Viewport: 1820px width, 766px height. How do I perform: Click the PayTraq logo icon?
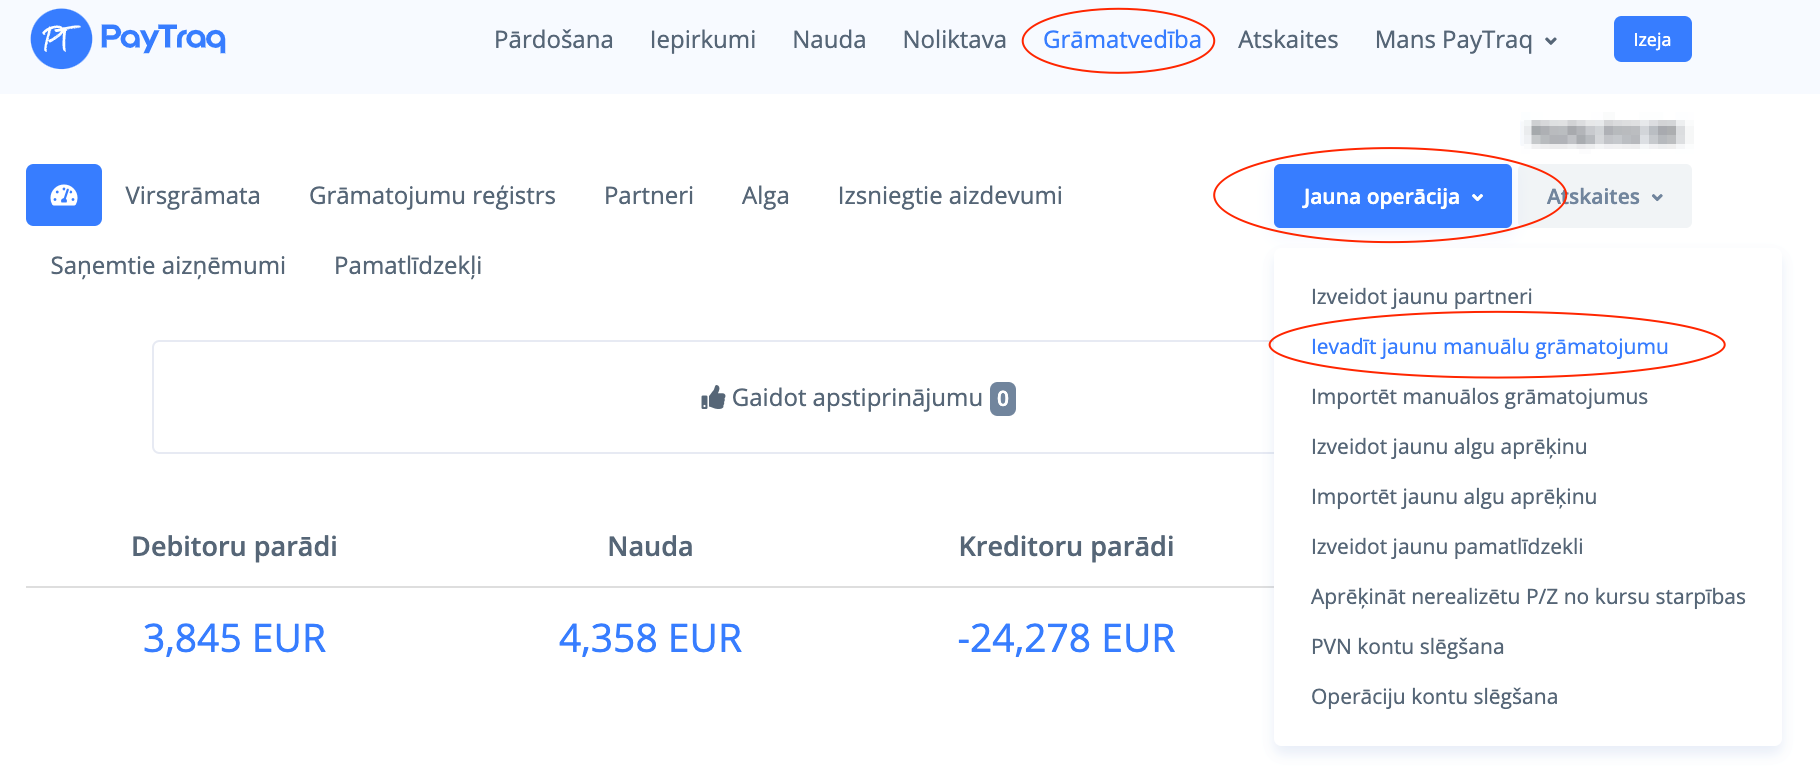click(61, 39)
